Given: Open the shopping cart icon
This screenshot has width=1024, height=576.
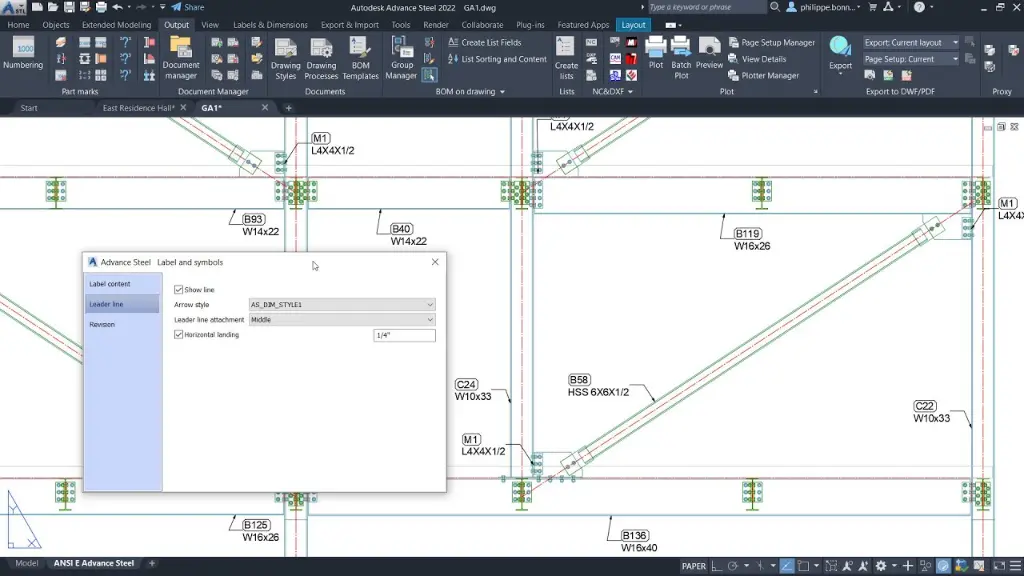Looking at the screenshot, I should point(872,7).
